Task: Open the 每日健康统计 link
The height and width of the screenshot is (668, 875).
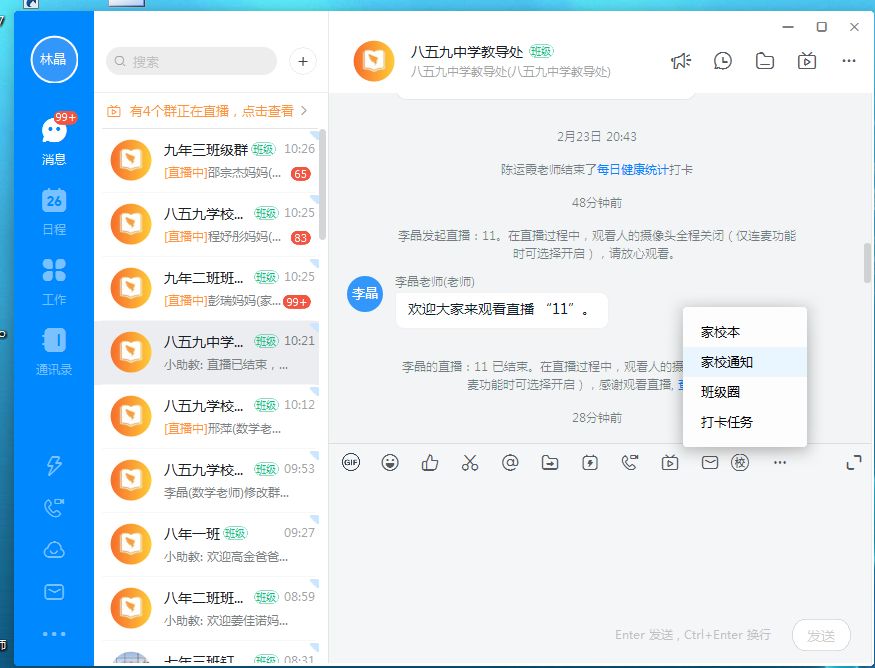Action: [x=632, y=170]
